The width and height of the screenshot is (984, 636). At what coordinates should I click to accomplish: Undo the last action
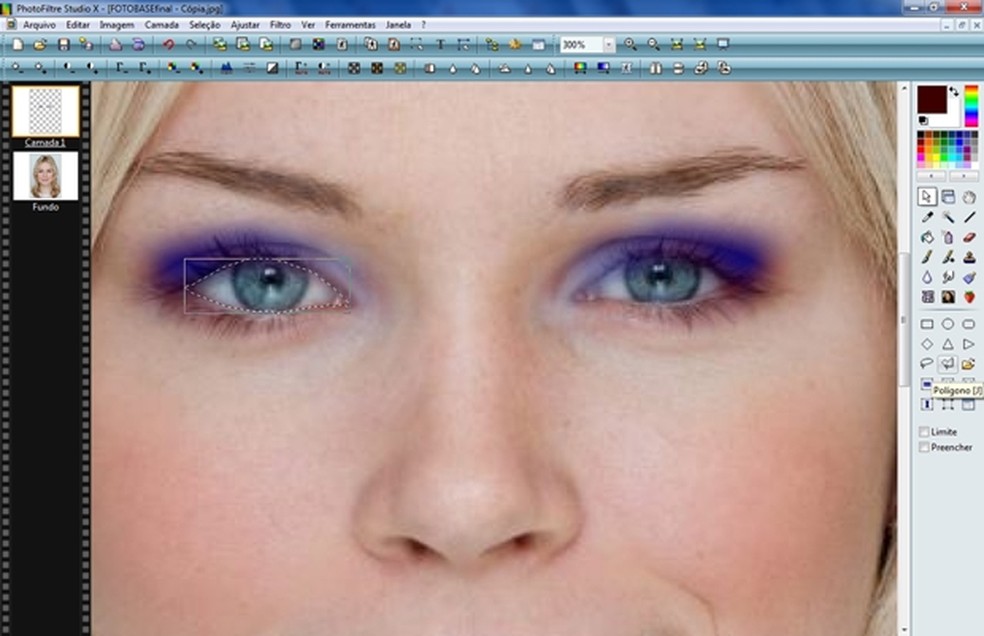pos(168,45)
